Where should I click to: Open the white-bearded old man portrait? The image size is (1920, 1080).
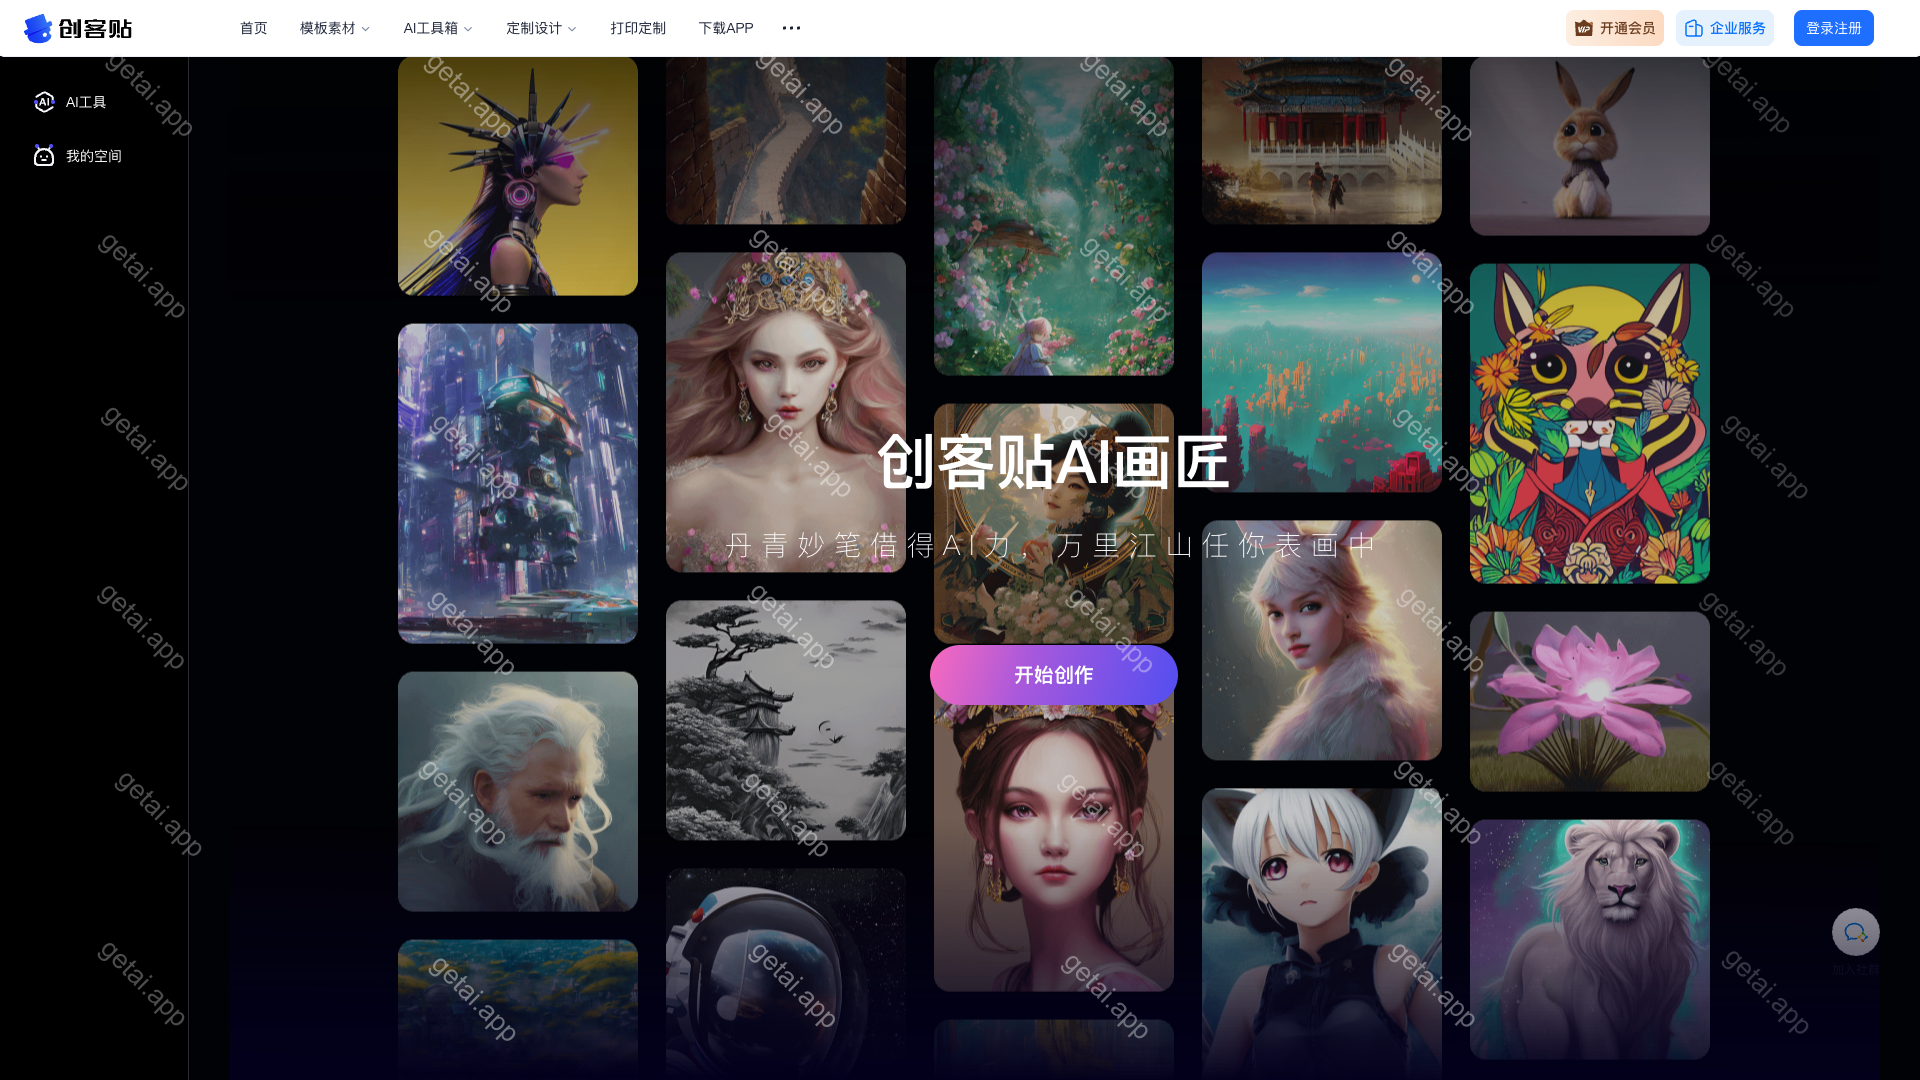click(518, 791)
